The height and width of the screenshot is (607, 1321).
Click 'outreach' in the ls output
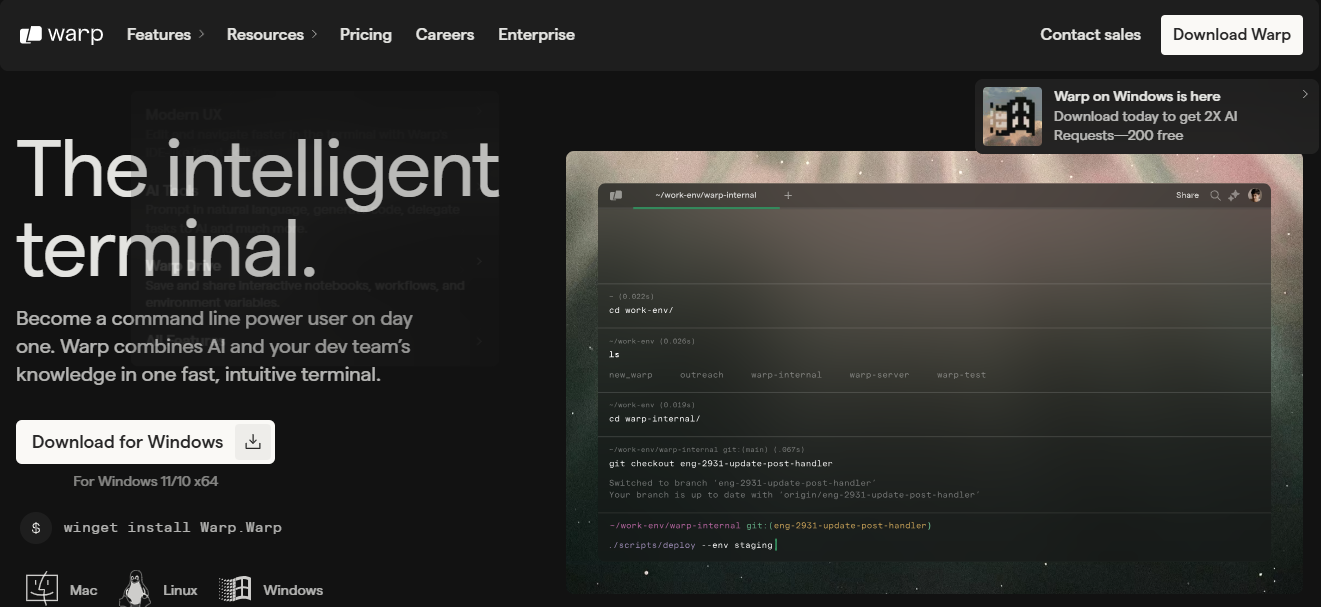[701, 375]
